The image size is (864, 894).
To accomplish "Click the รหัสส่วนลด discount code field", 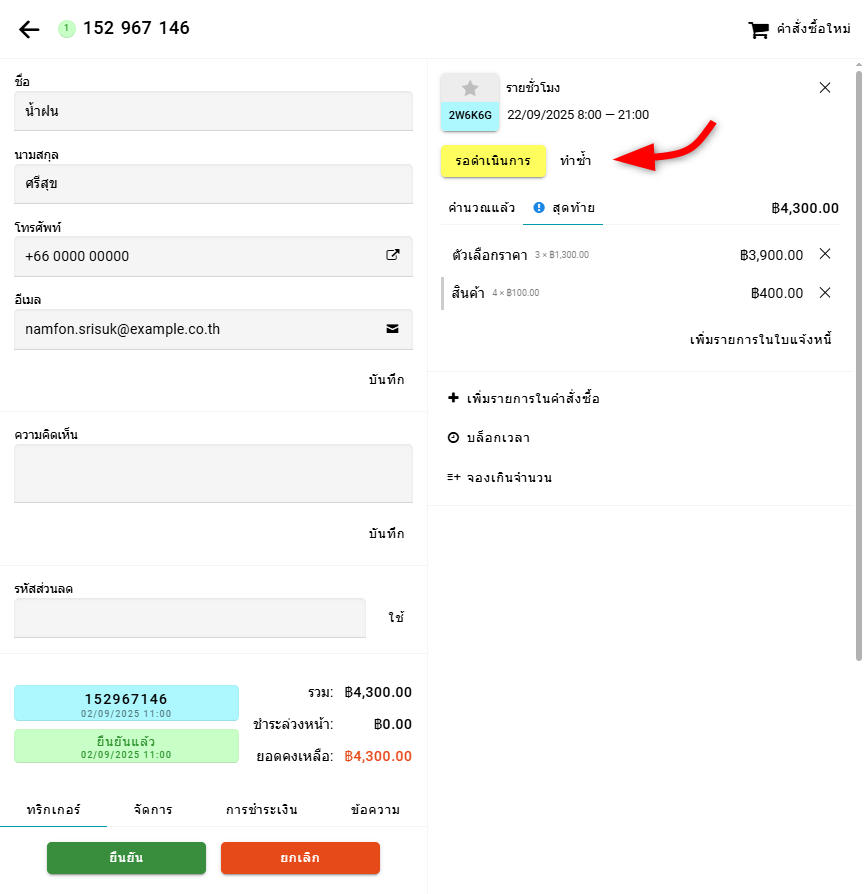I will [190, 618].
